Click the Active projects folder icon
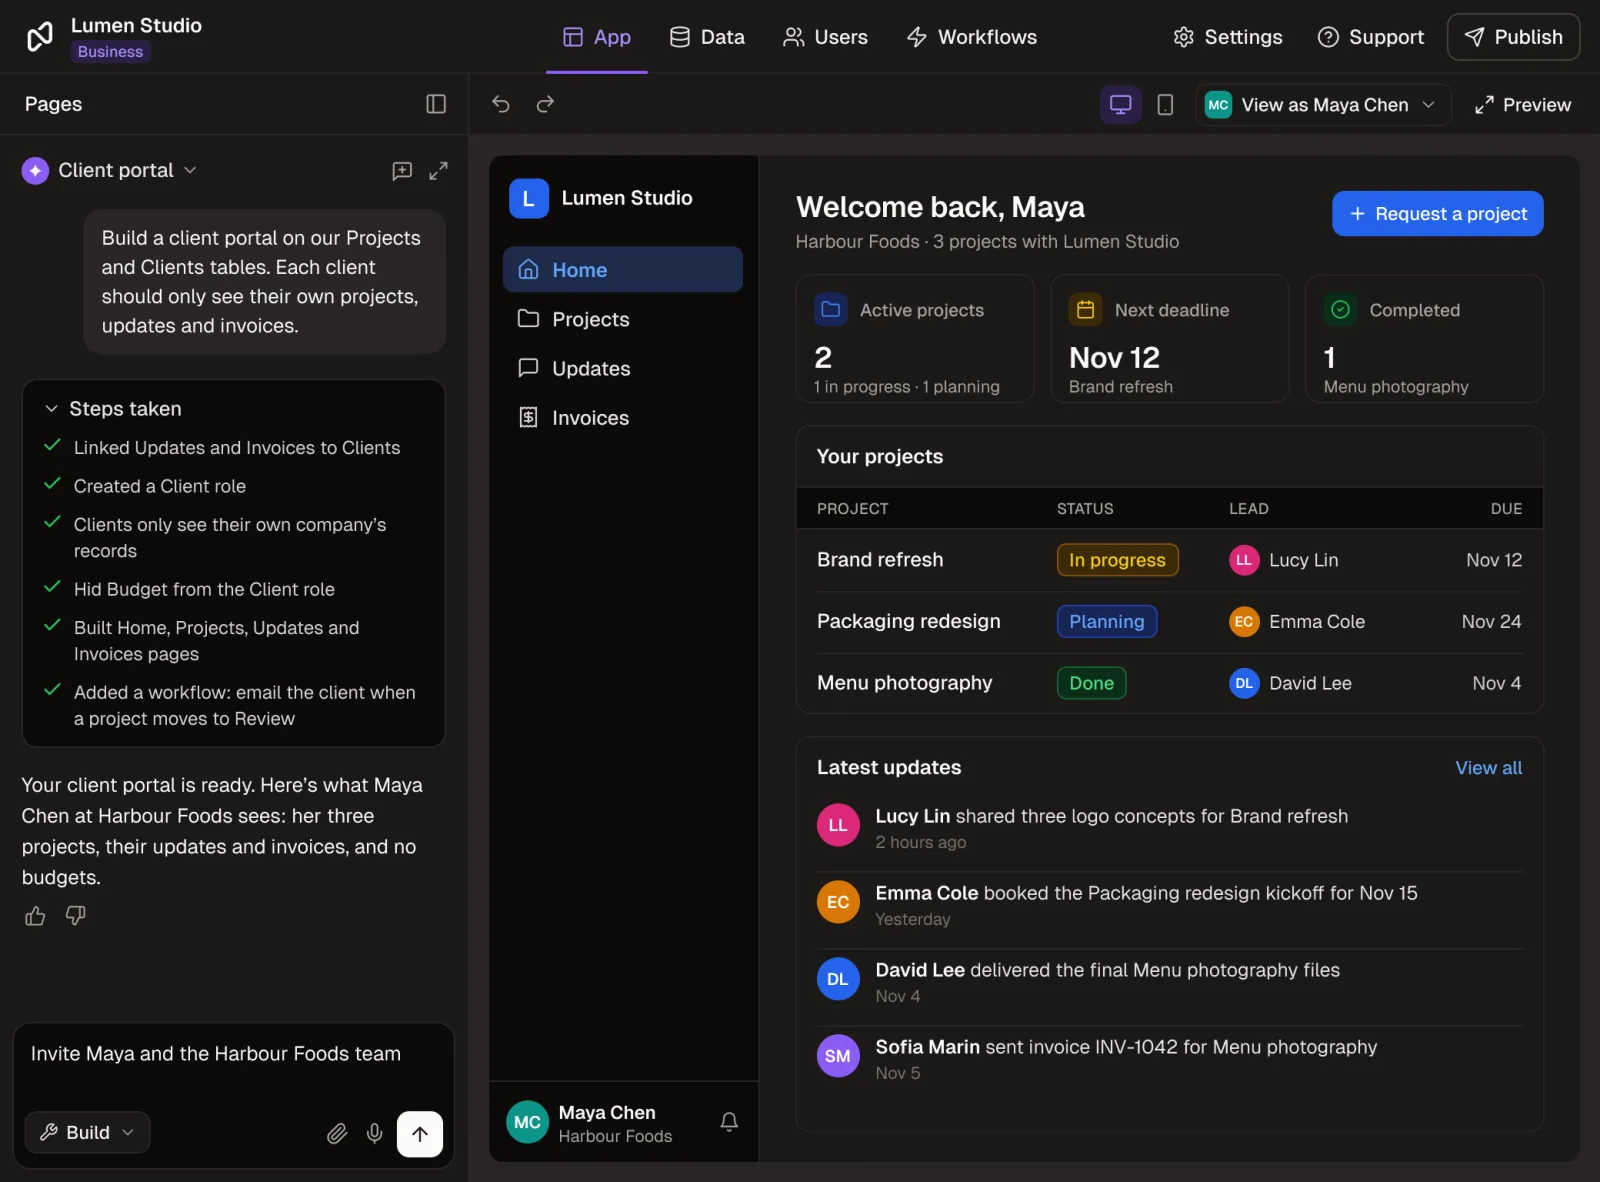1600x1182 pixels. 831,310
